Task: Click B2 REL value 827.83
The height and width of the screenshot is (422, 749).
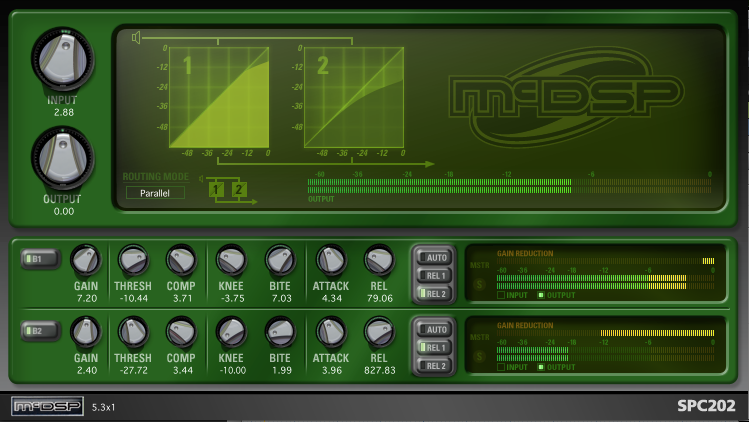Action: click(380, 370)
